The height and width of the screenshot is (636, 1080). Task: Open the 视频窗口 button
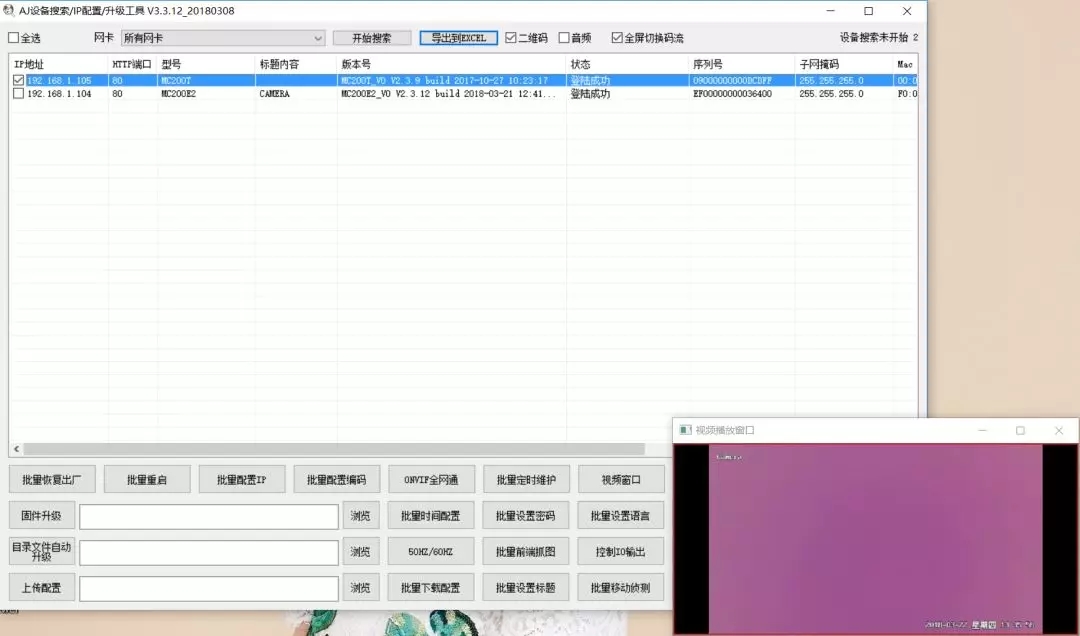pos(621,480)
